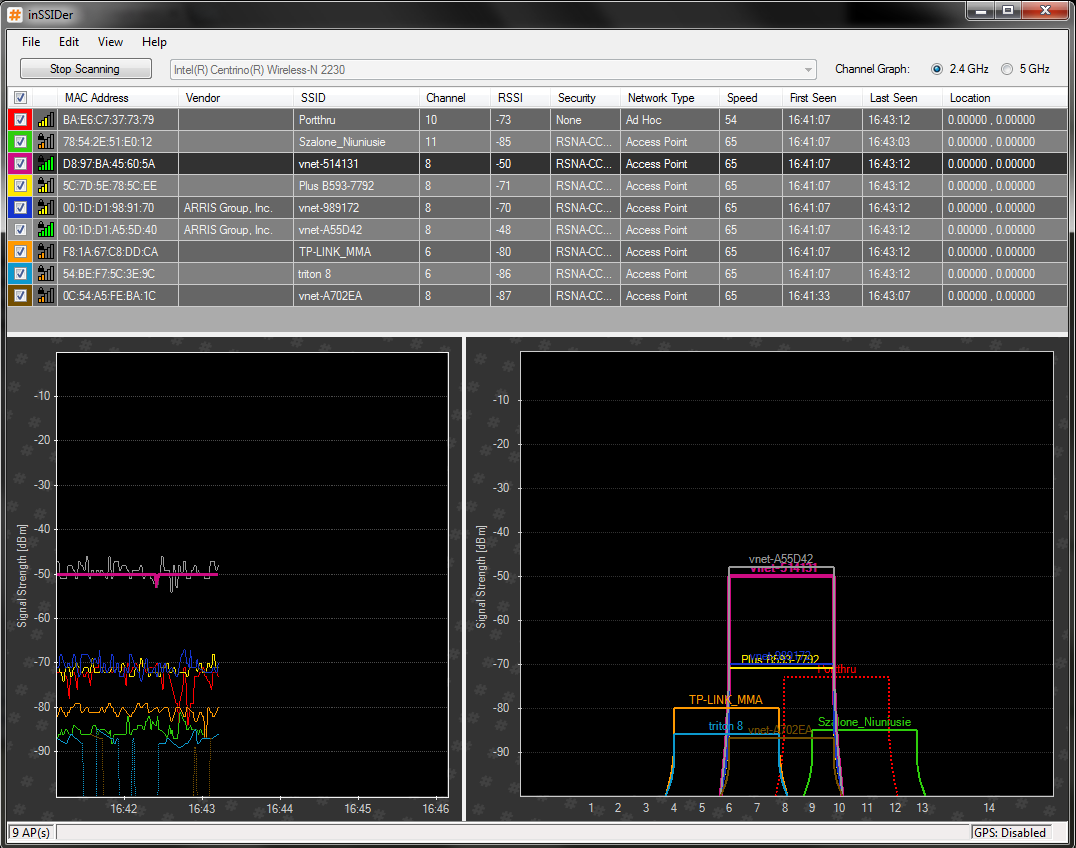Toggle the select-all checkbox in table header
Screen dimensions: 1076x848
(x=20, y=98)
